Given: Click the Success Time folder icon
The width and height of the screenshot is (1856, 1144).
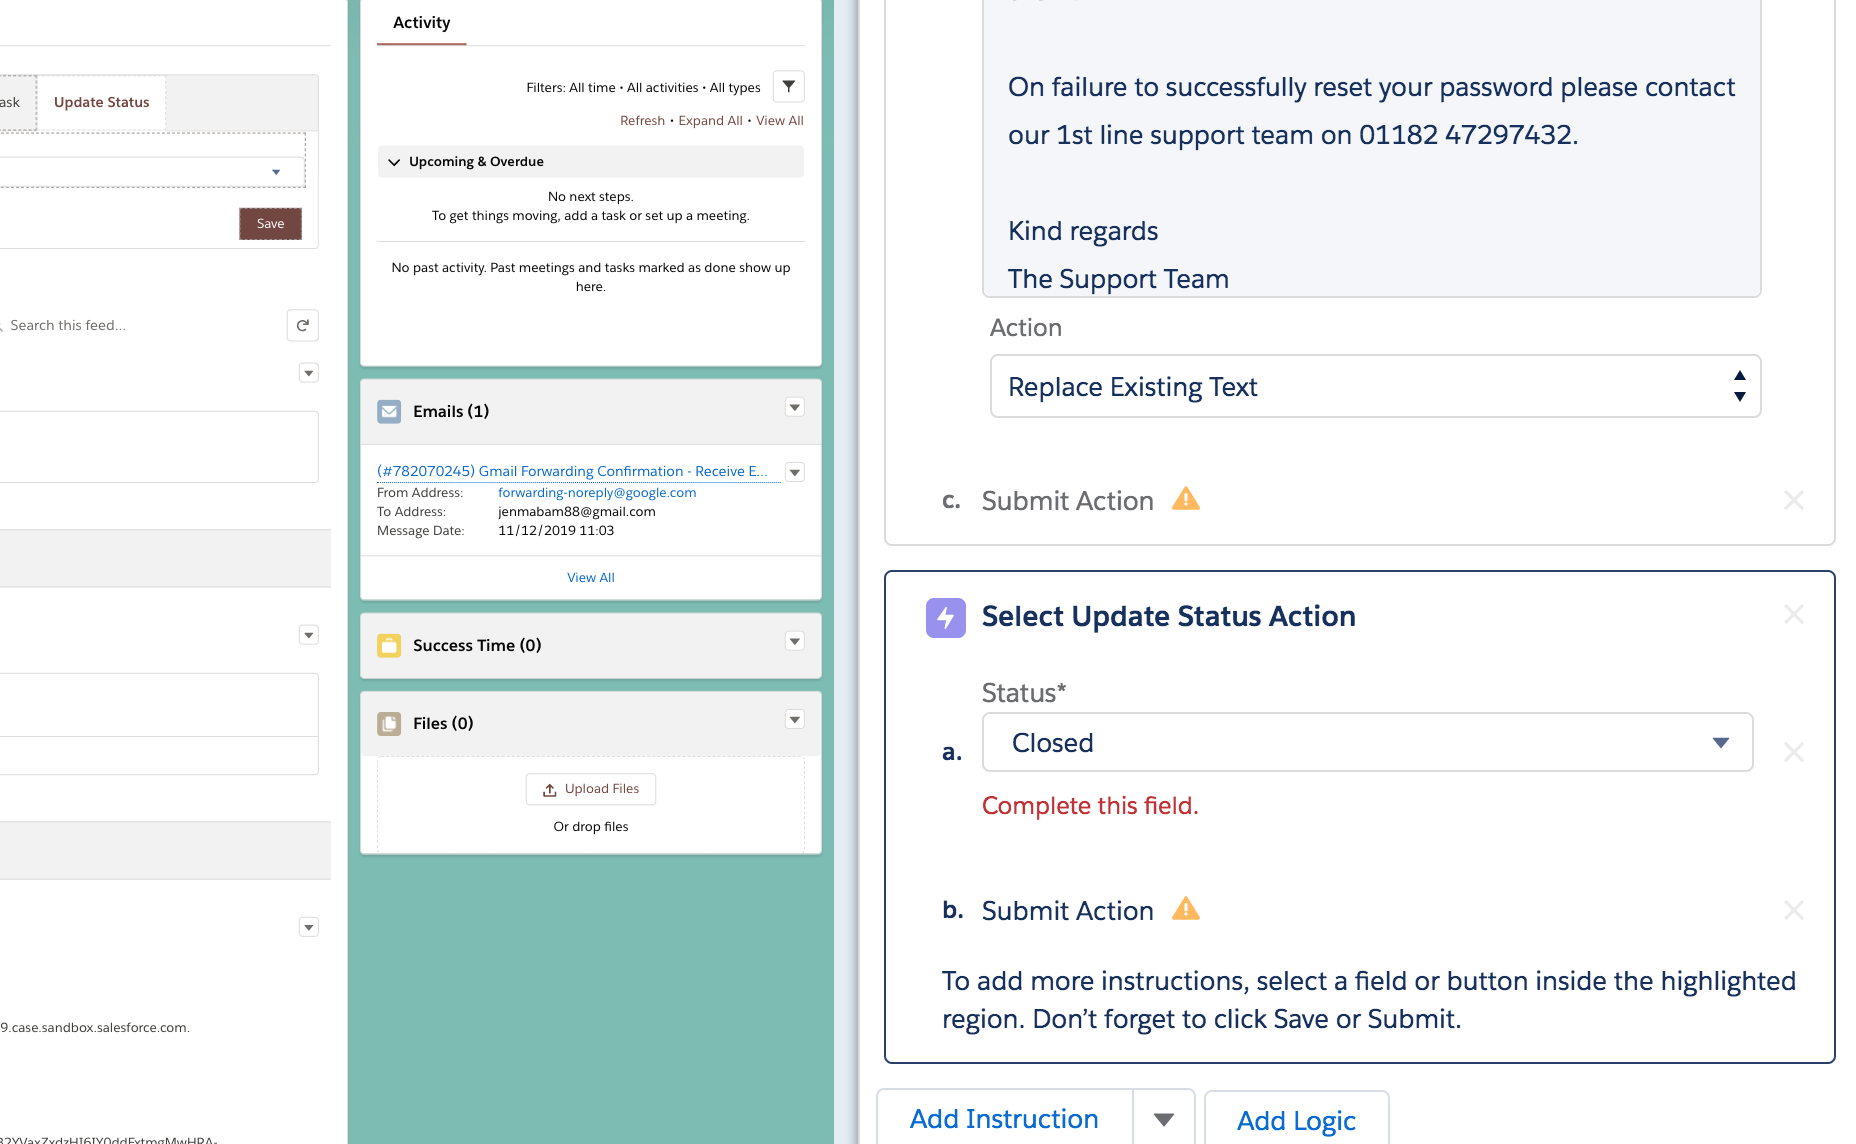Looking at the screenshot, I should pyautogui.click(x=390, y=646).
